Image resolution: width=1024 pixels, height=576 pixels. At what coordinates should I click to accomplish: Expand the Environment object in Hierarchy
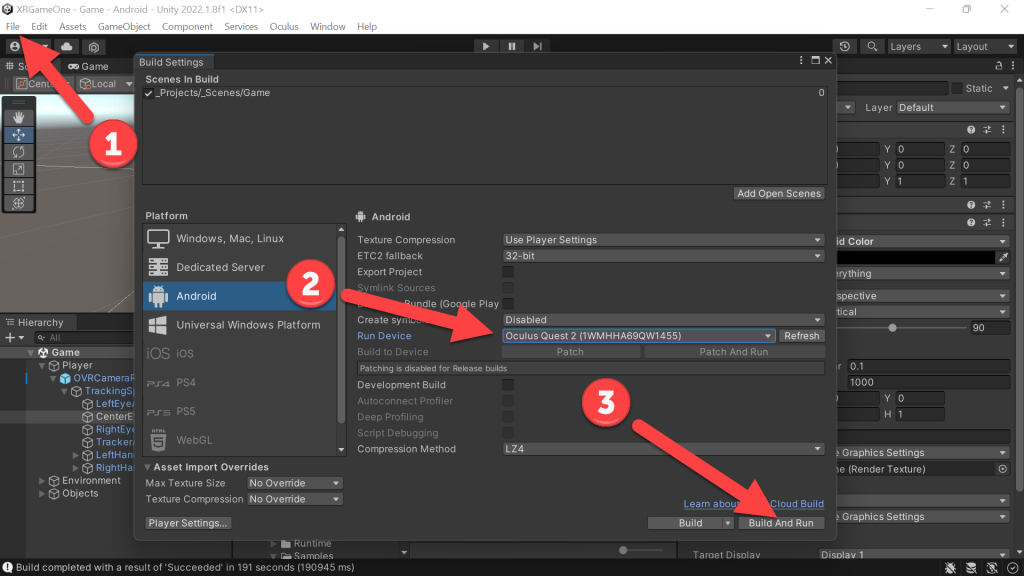[x=42, y=481]
